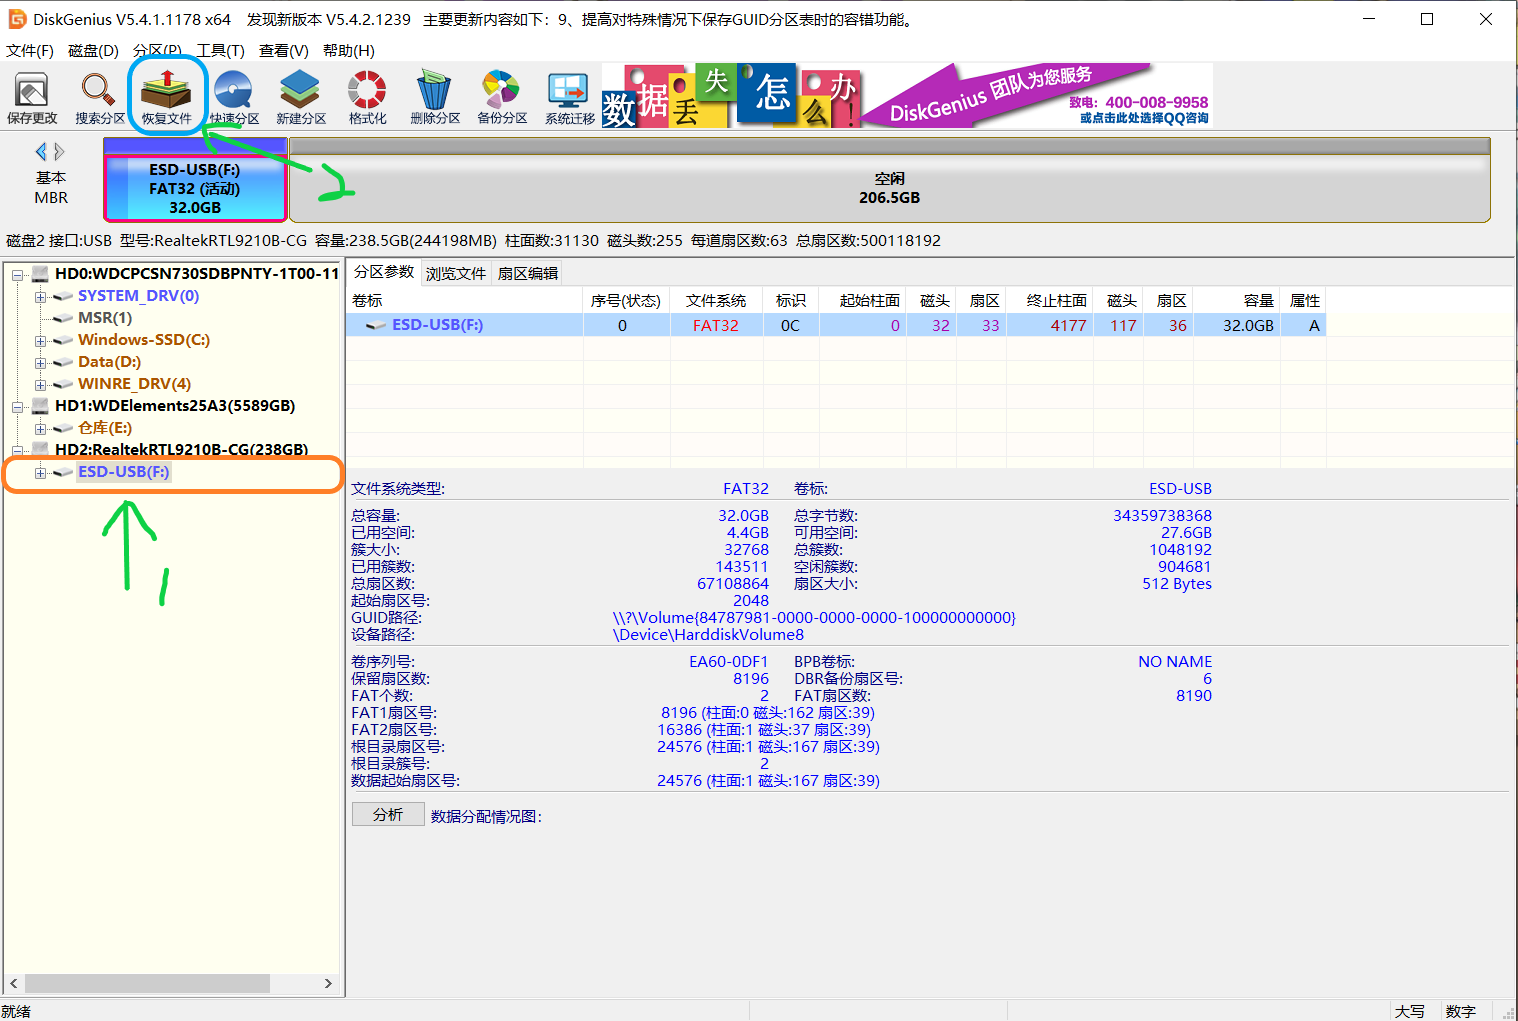Open the 文件(F) menu

[30, 50]
